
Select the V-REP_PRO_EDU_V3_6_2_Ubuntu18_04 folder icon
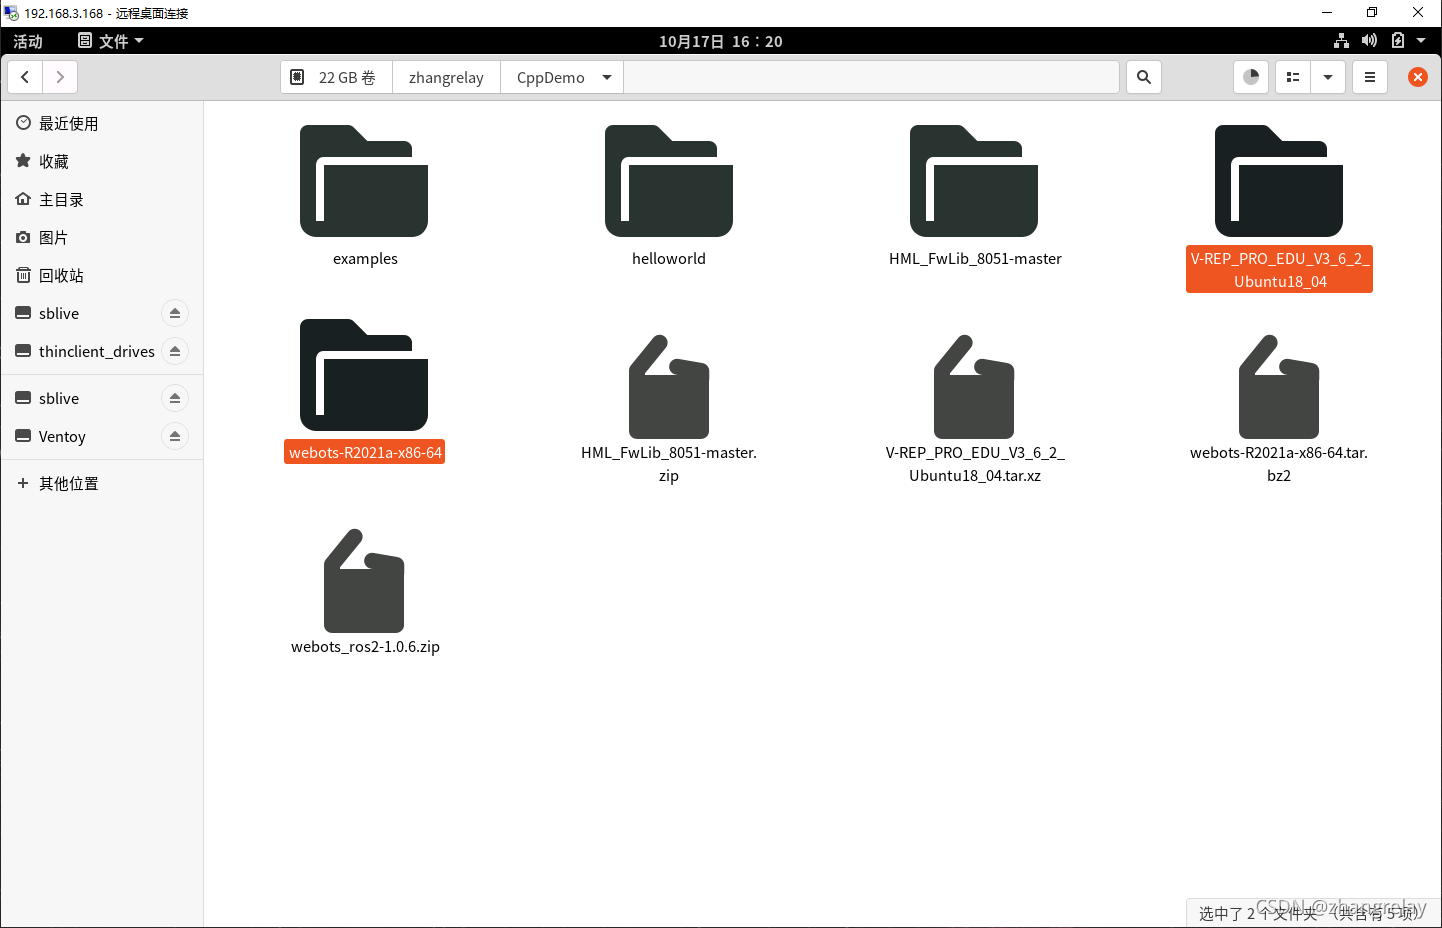(1279, 181)
